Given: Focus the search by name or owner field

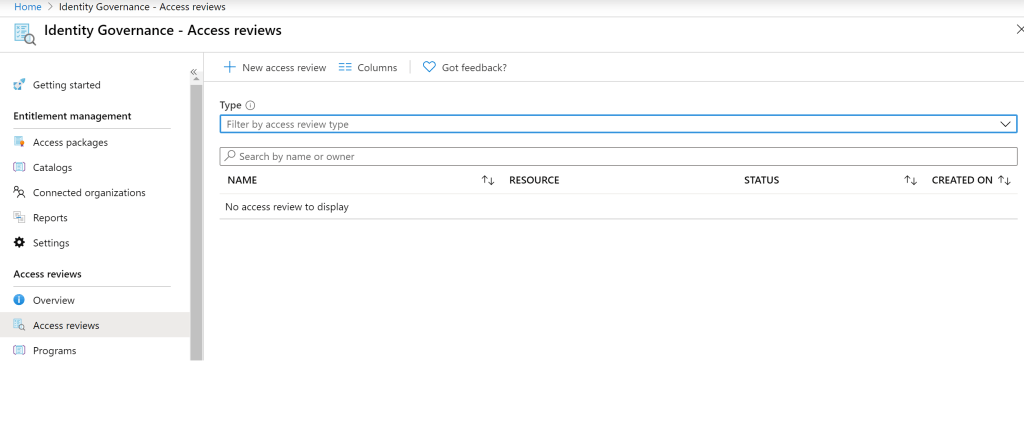Looking at the screenshot, I should (618, 156).
